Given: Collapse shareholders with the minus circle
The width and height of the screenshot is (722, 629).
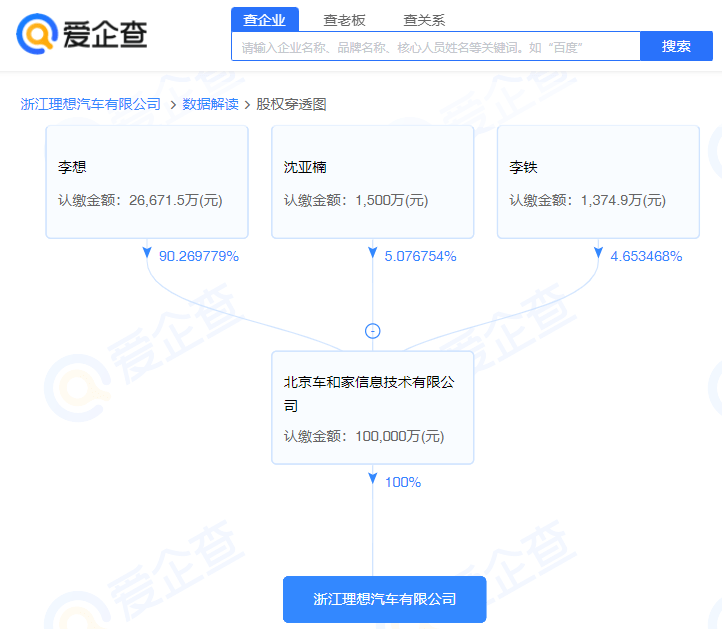Looking at the screenshot, I should click(373, 331).
